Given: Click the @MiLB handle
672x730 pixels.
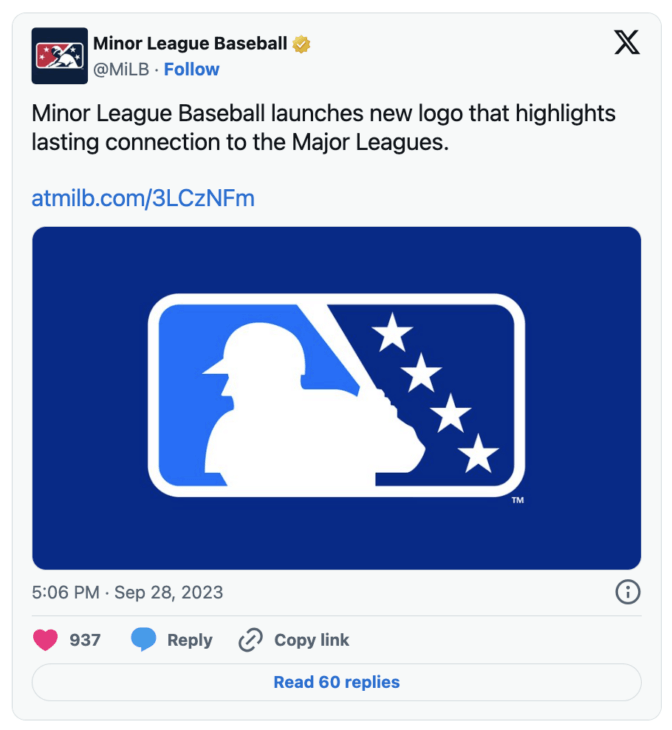Looking at the screenshot, I should click(121, 69).
